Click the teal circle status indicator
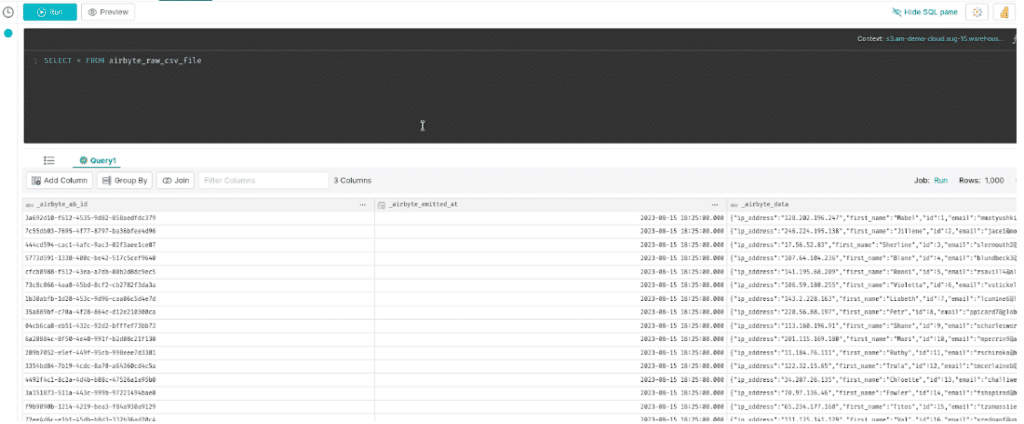Screen dimensions: 1024x424 [9, 34]
